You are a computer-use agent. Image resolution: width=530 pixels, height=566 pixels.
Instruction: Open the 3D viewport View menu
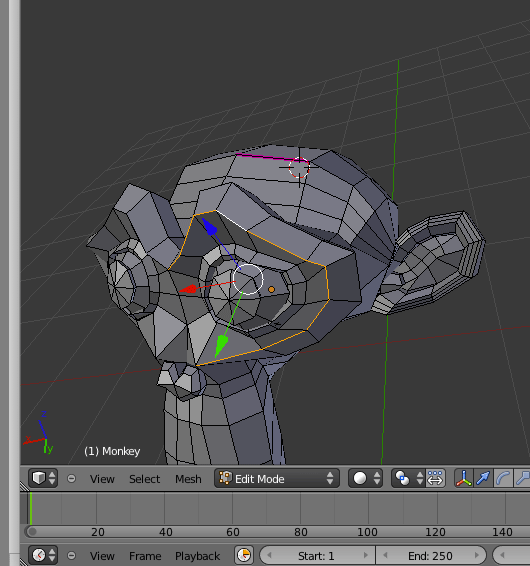pyautogui.click(x=102, y=479)
